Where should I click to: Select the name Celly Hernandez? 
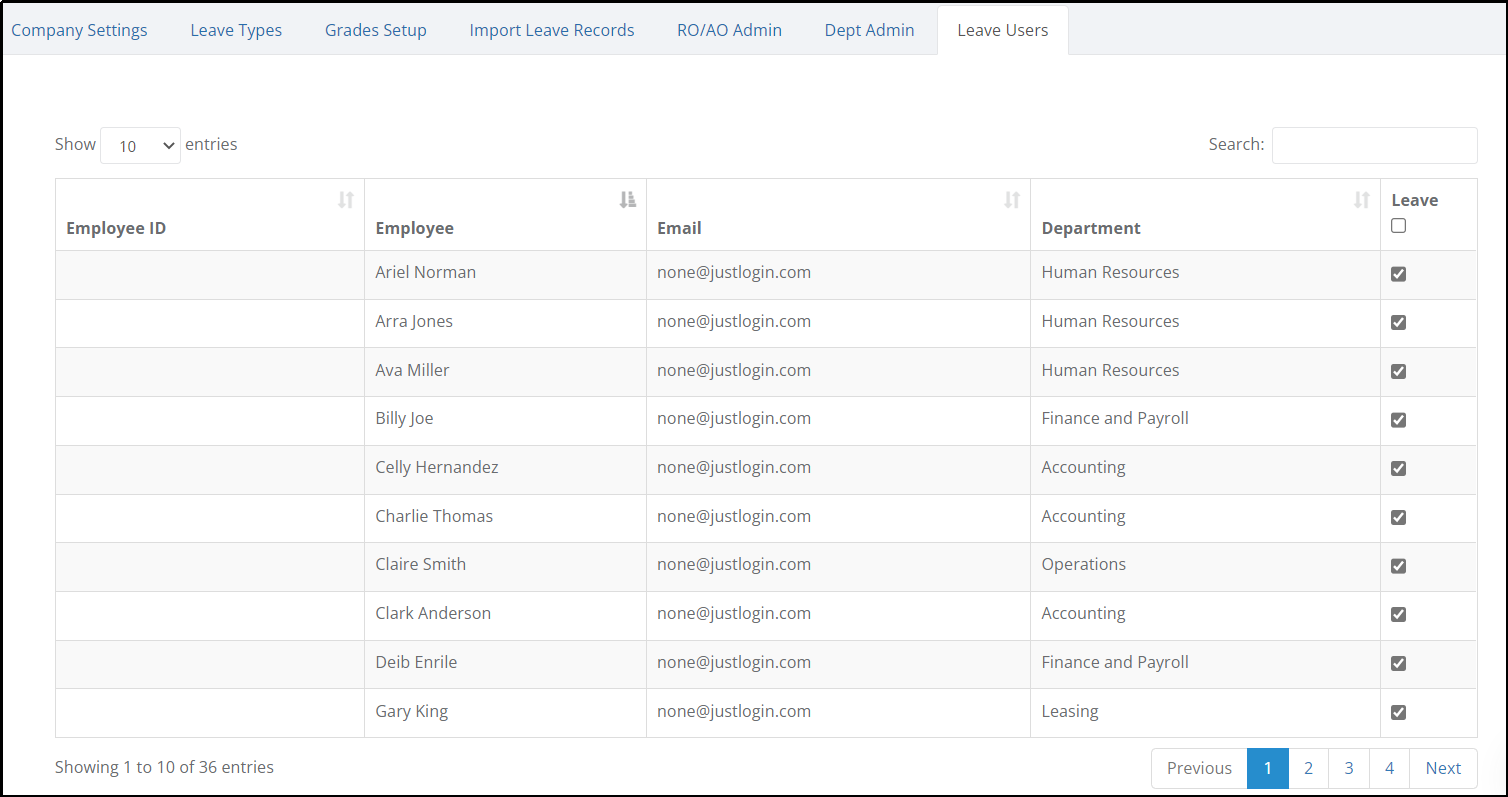click(x=437, y=467)
